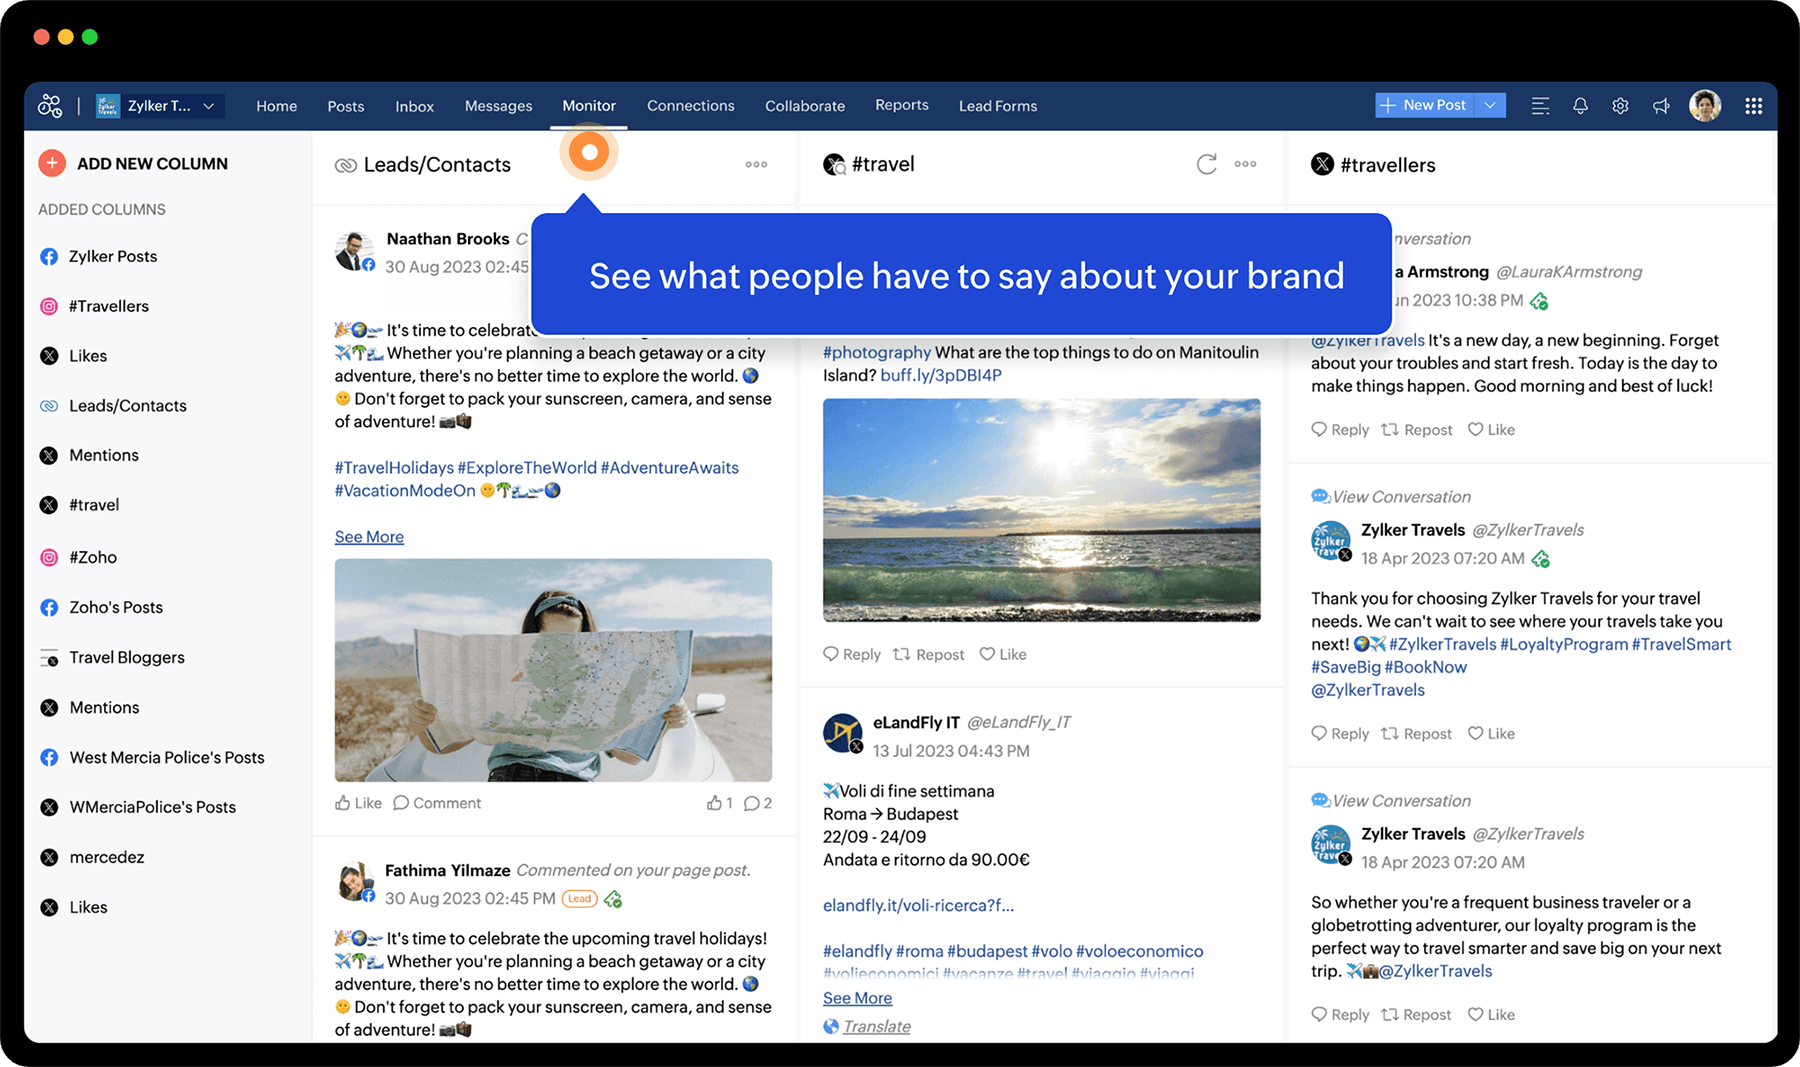The image size is (1800, 1067).
Task: Click the red Add New Column plus icon
Action: pyautogui.click(x=52, y=163)
